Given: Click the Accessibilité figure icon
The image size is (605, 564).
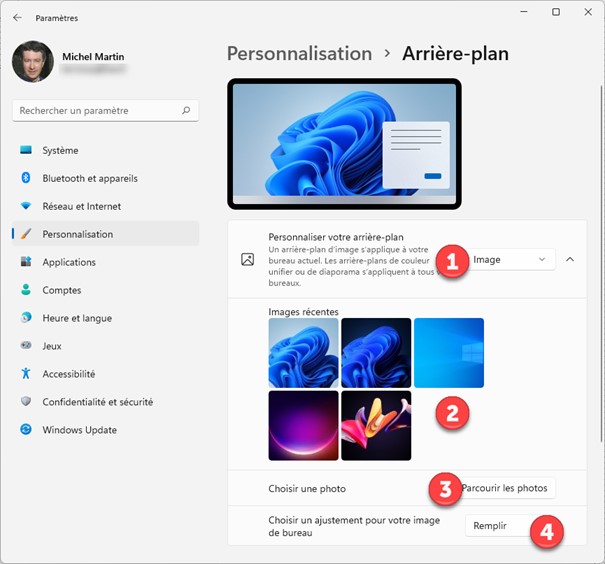Looking at the screenshot, I should pos(26,373).
